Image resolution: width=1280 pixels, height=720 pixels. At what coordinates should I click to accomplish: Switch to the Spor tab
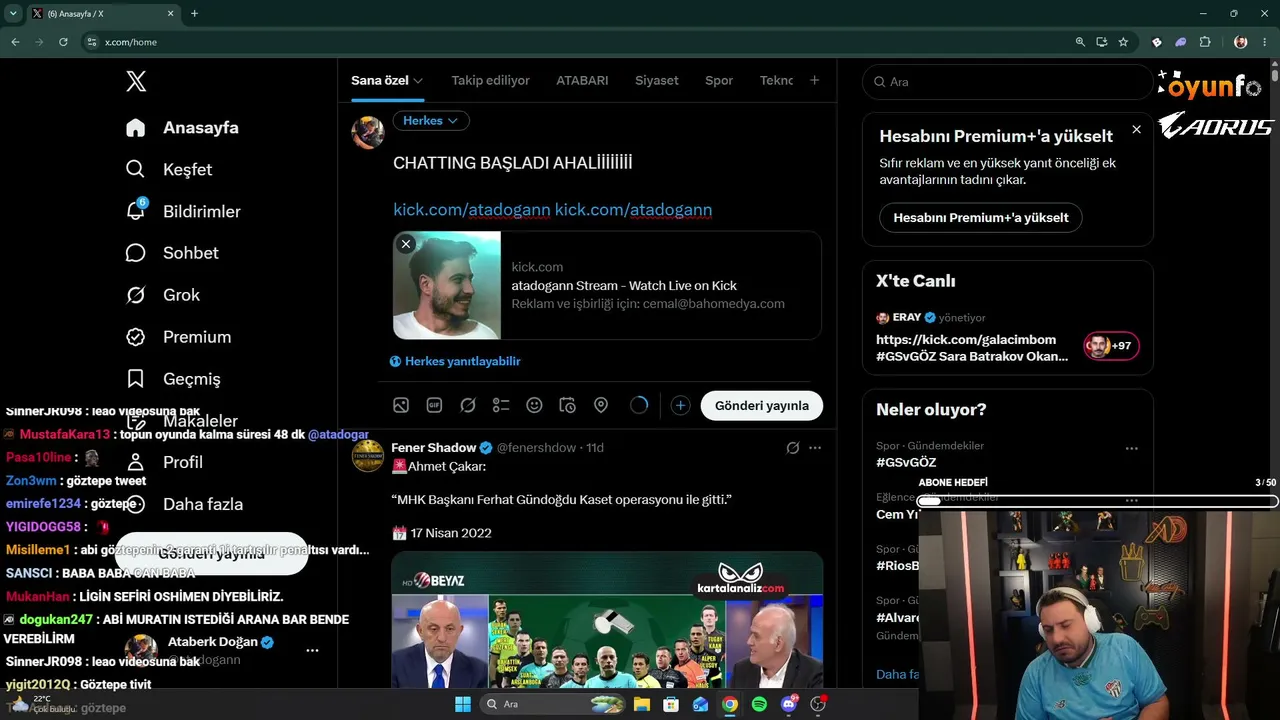coord(719,80)
